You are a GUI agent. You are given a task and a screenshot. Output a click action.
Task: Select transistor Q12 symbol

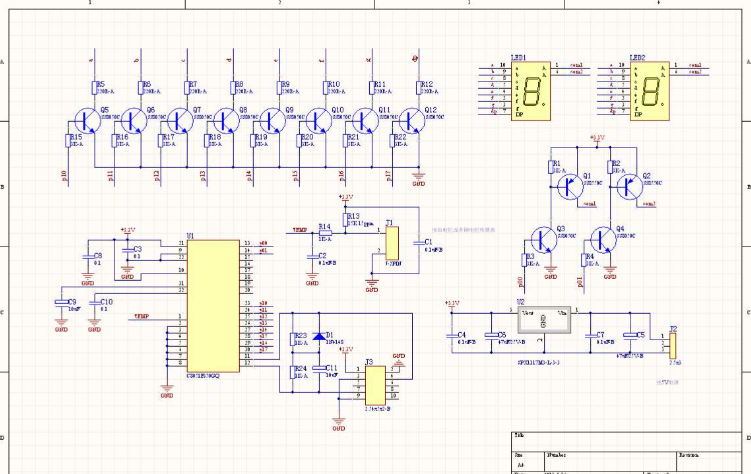410,119
